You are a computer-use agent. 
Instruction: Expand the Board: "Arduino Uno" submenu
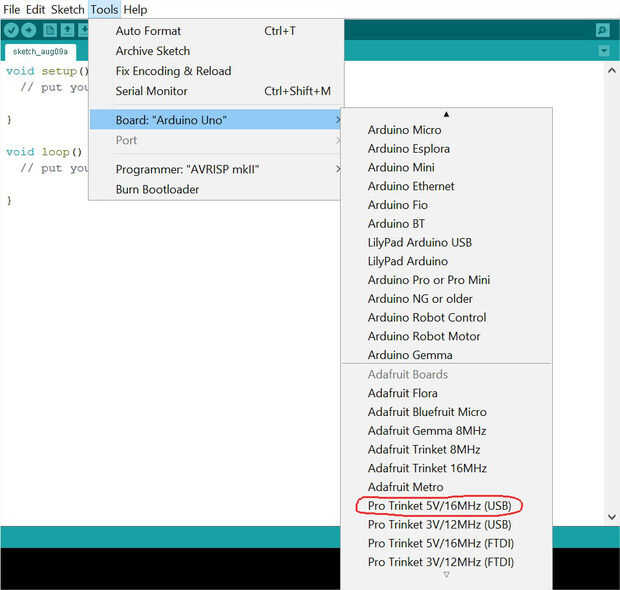tap(215, 120)
